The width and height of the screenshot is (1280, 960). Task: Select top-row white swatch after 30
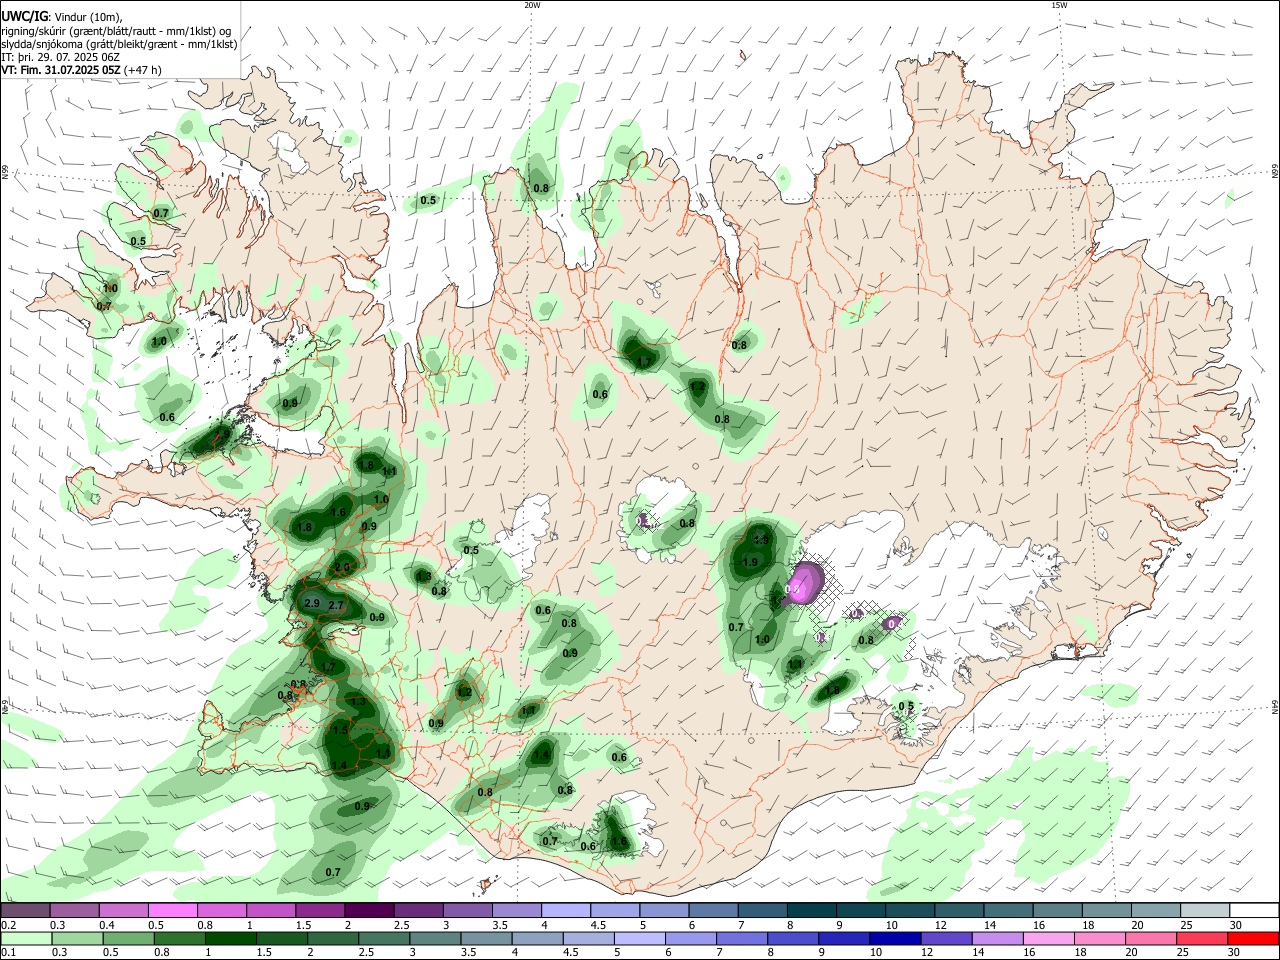tap(1253, 910)
